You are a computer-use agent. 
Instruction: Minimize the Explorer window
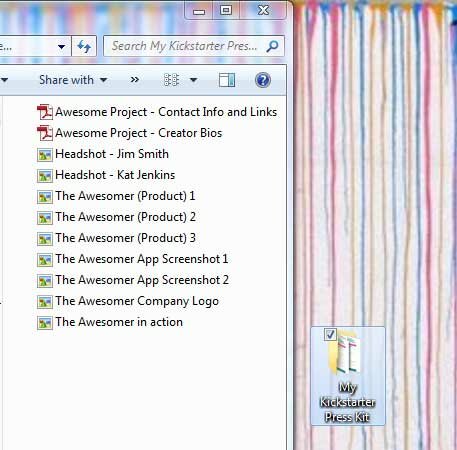[x=199, y=11]
